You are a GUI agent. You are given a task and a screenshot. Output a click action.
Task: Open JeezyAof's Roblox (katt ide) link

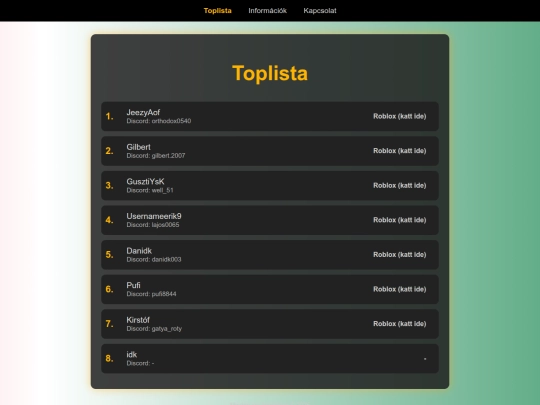(399, 116)
